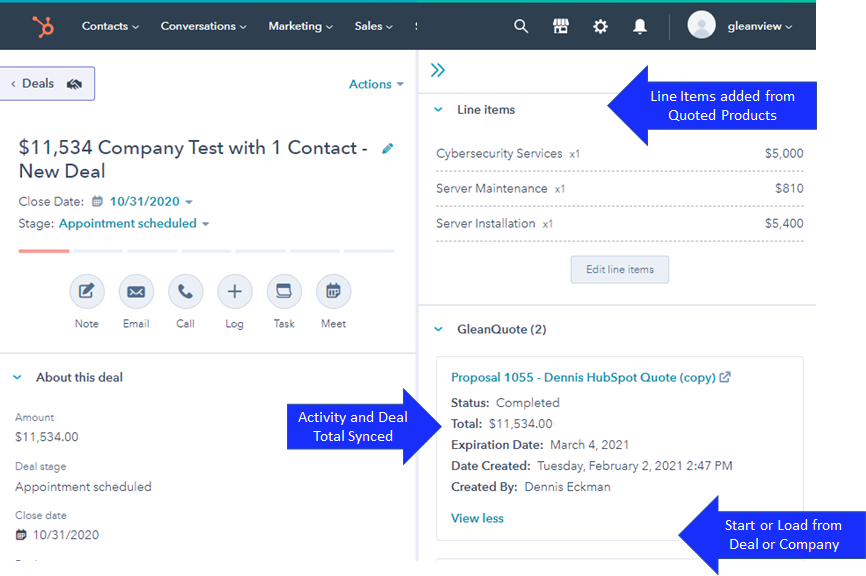Click the gleanview user avatar

701,25
